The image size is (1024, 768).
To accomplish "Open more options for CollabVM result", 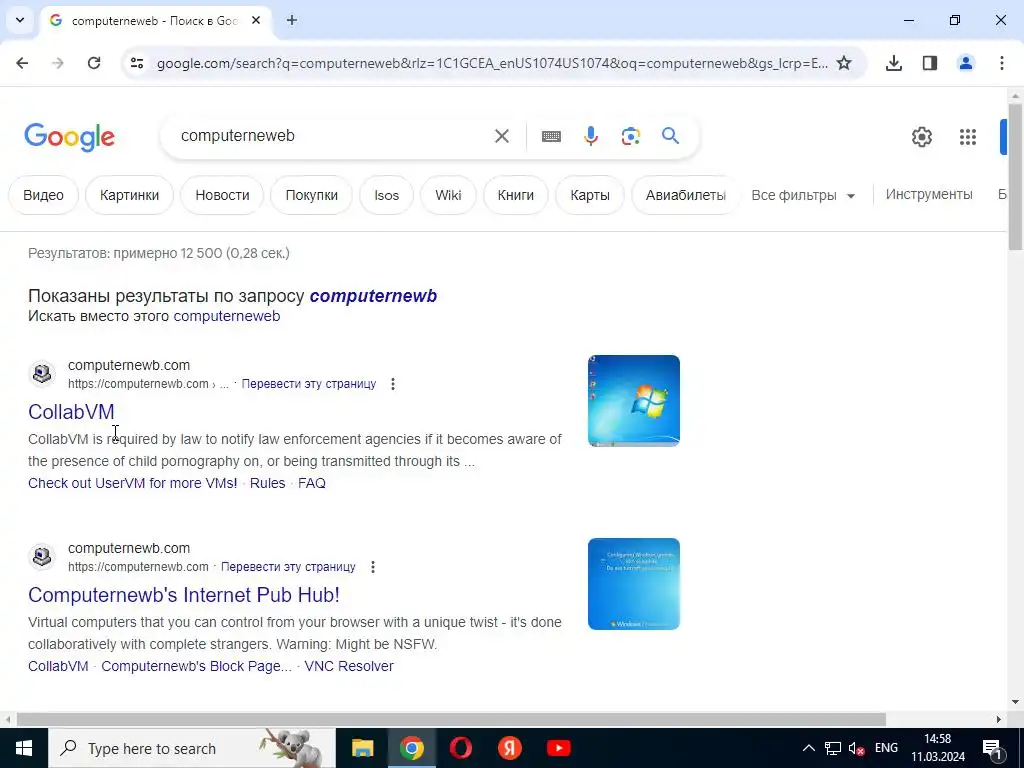I will pos(392,384).
